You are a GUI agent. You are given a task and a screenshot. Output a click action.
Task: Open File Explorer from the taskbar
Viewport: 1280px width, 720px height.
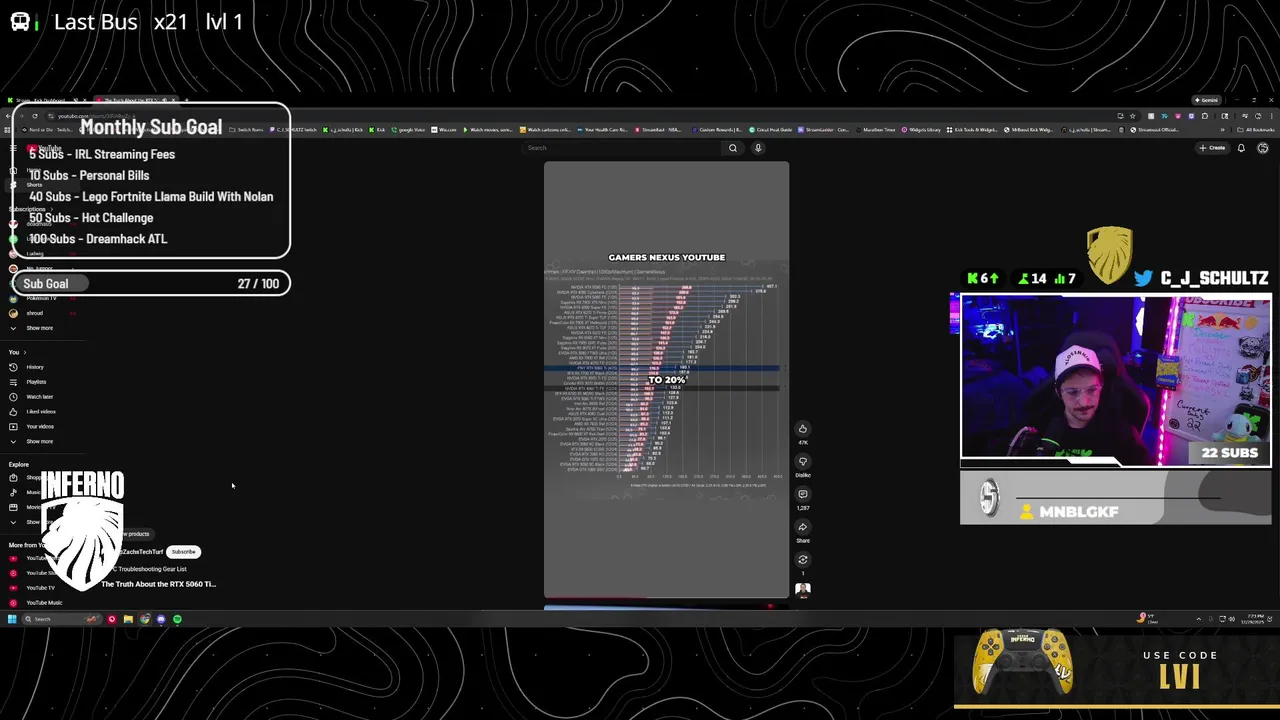tap(128, 619)
